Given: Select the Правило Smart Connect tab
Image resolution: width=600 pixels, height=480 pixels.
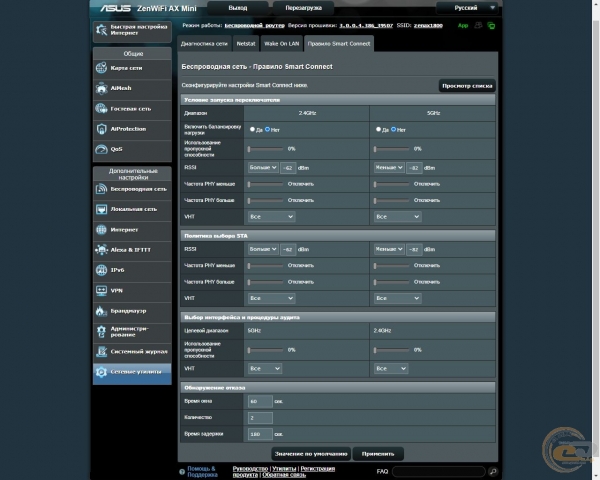Looking at the screenshot, I should (339, 44).
